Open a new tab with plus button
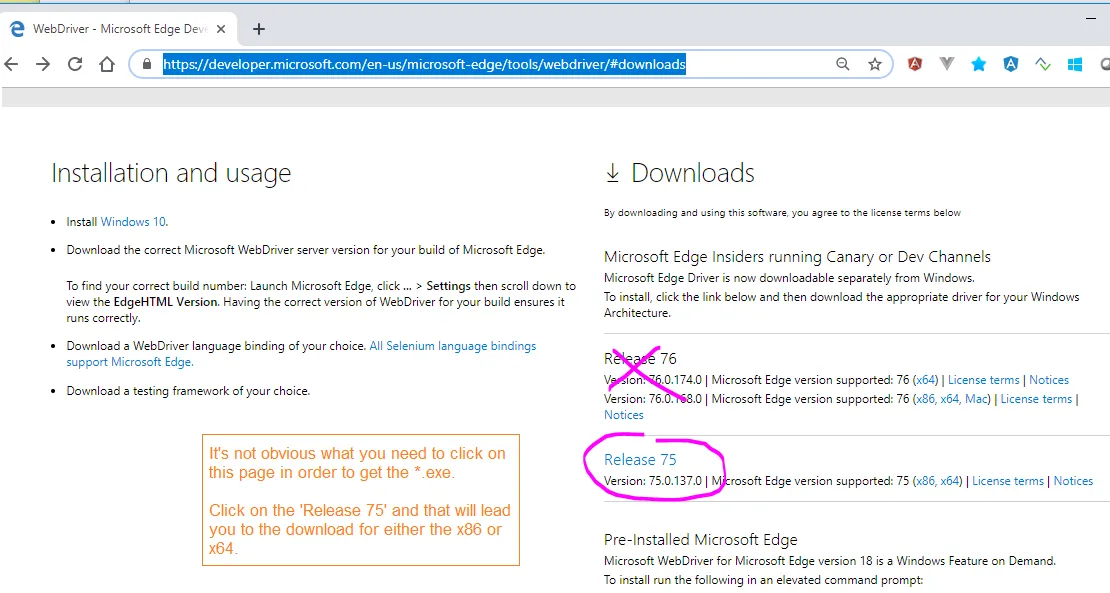The height and width of the screenshot is (593, 1110). [x=259, y=29]
